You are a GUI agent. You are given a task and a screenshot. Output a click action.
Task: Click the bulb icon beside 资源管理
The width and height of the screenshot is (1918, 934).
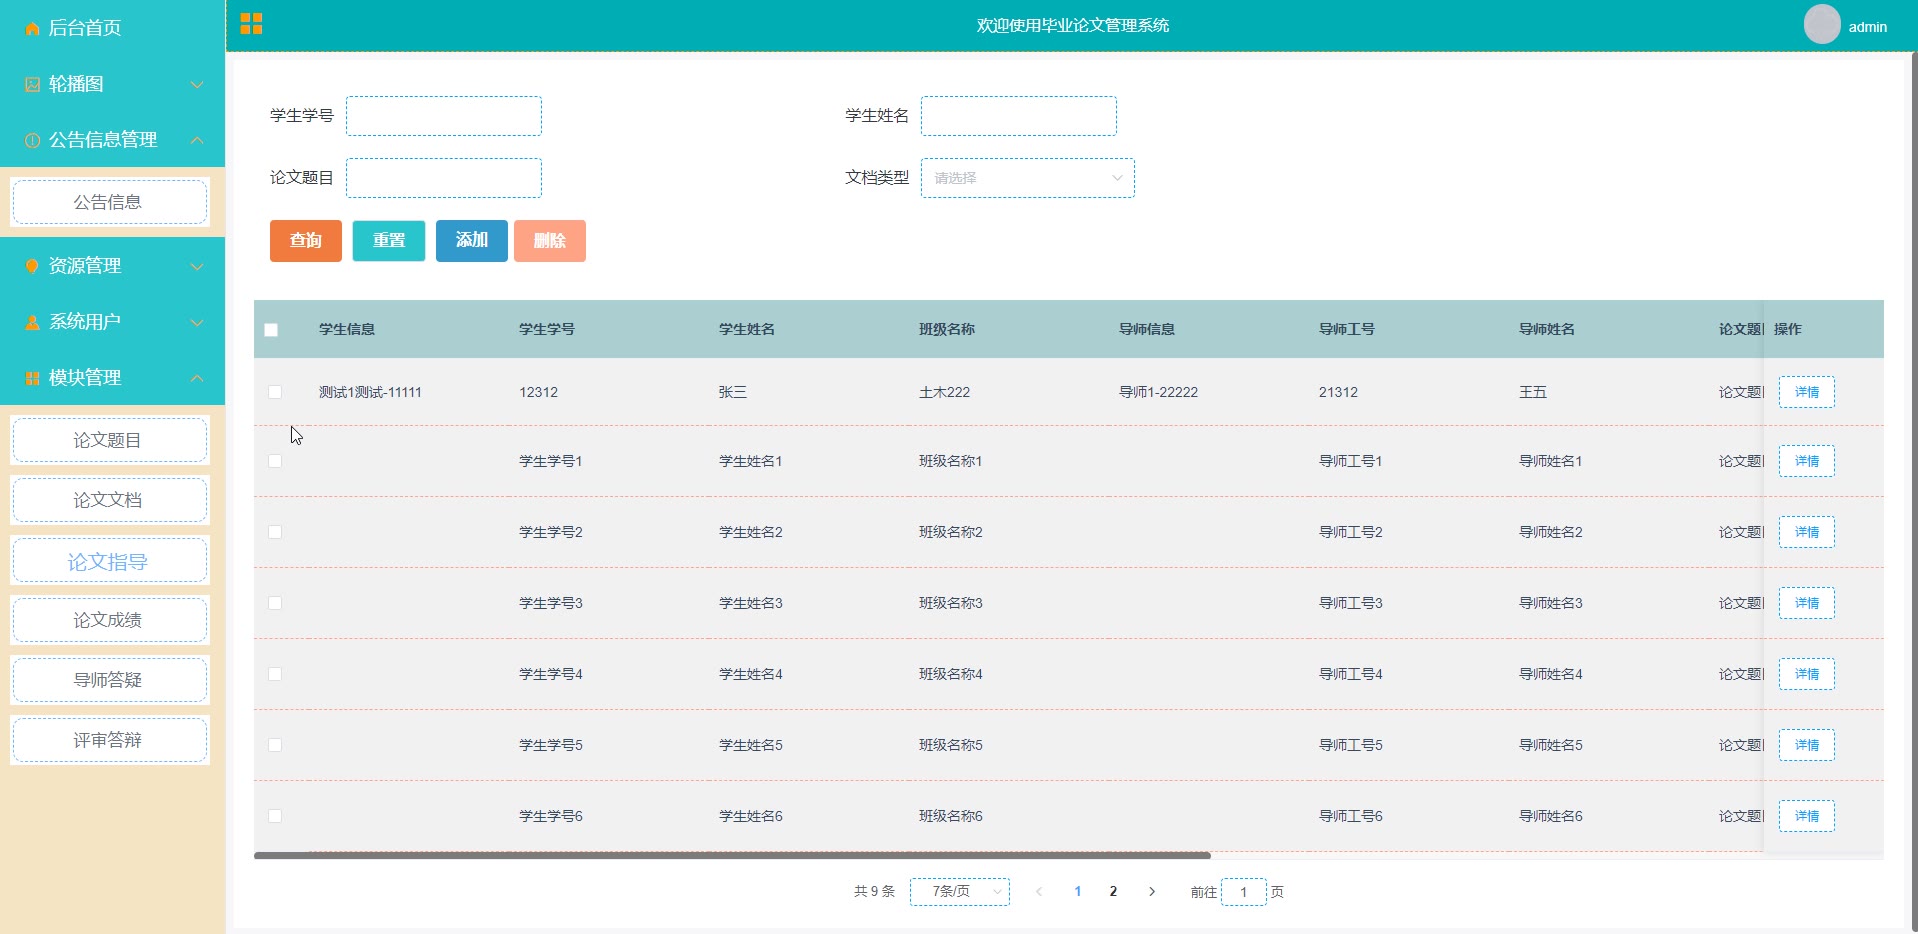click(32, 266)
